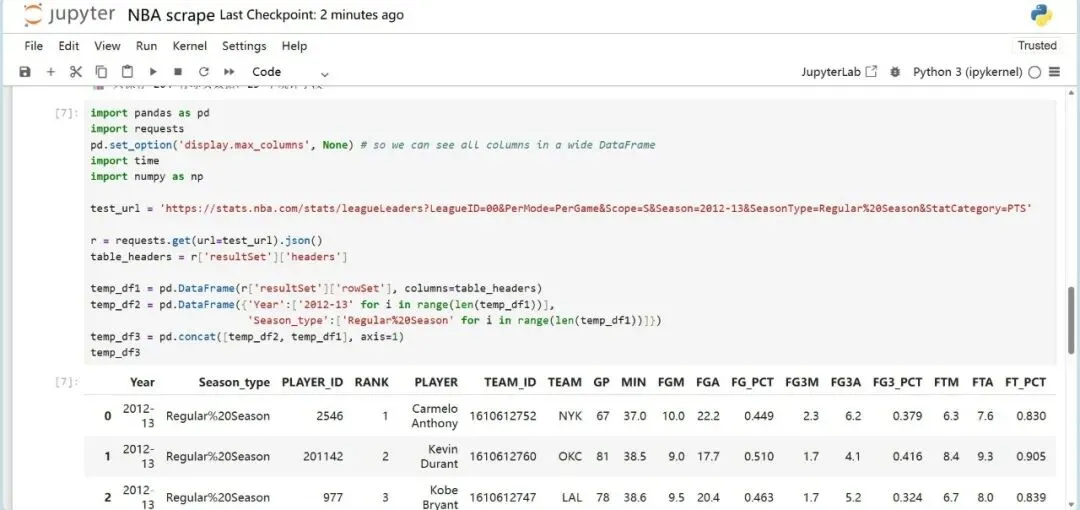Click the FT_PCT column header

click(x=1025, y=382)
